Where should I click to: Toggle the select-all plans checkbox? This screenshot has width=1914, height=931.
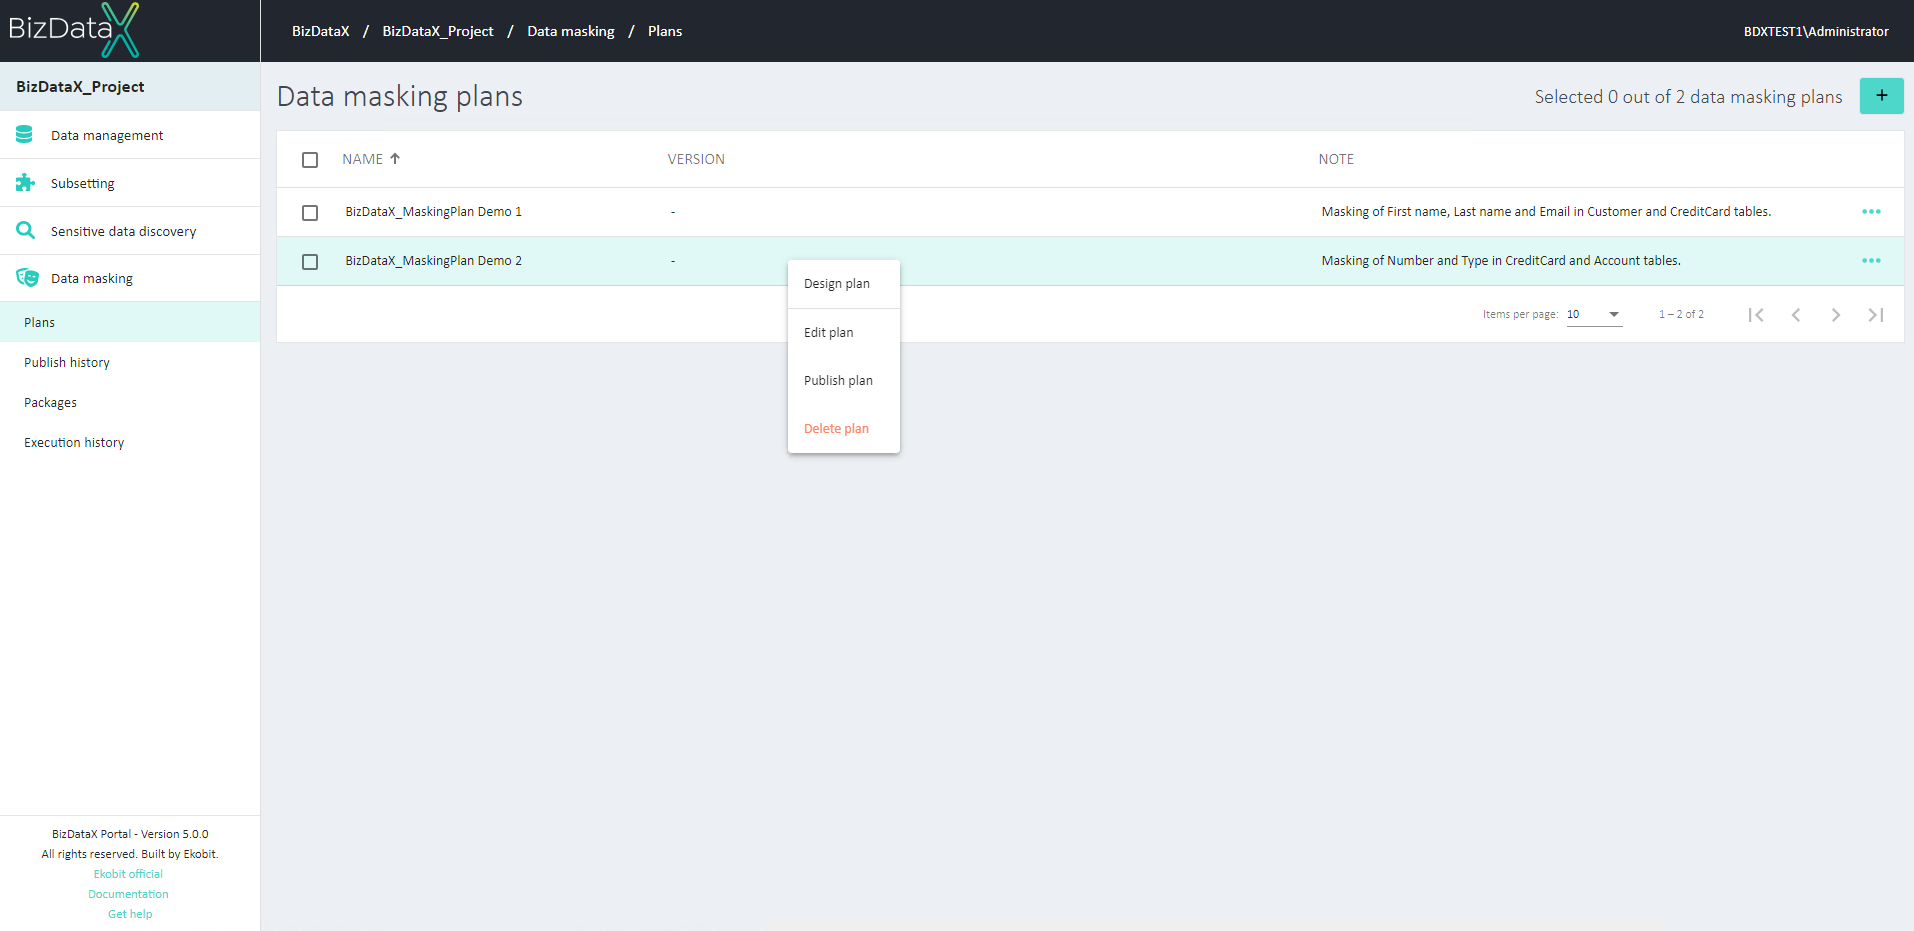tap(310, 160)
